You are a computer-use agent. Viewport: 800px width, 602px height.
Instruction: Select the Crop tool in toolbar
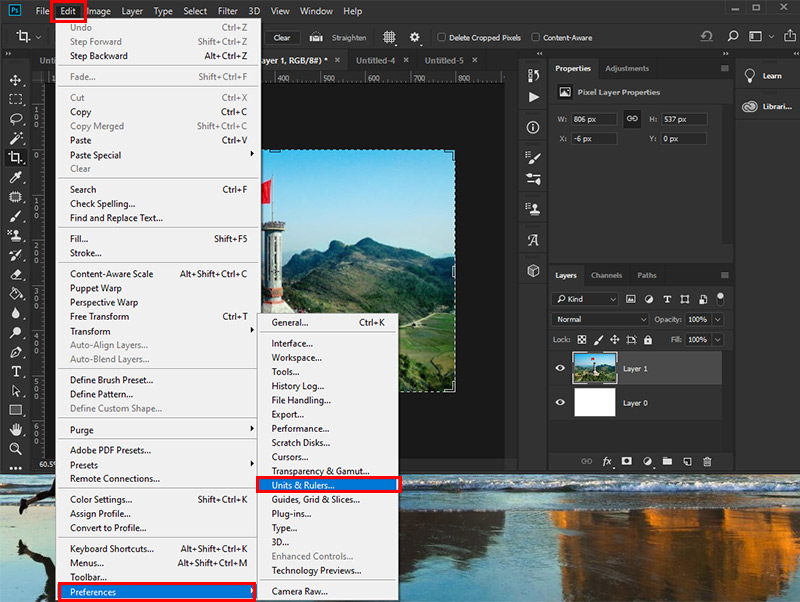tap(15, 158)
